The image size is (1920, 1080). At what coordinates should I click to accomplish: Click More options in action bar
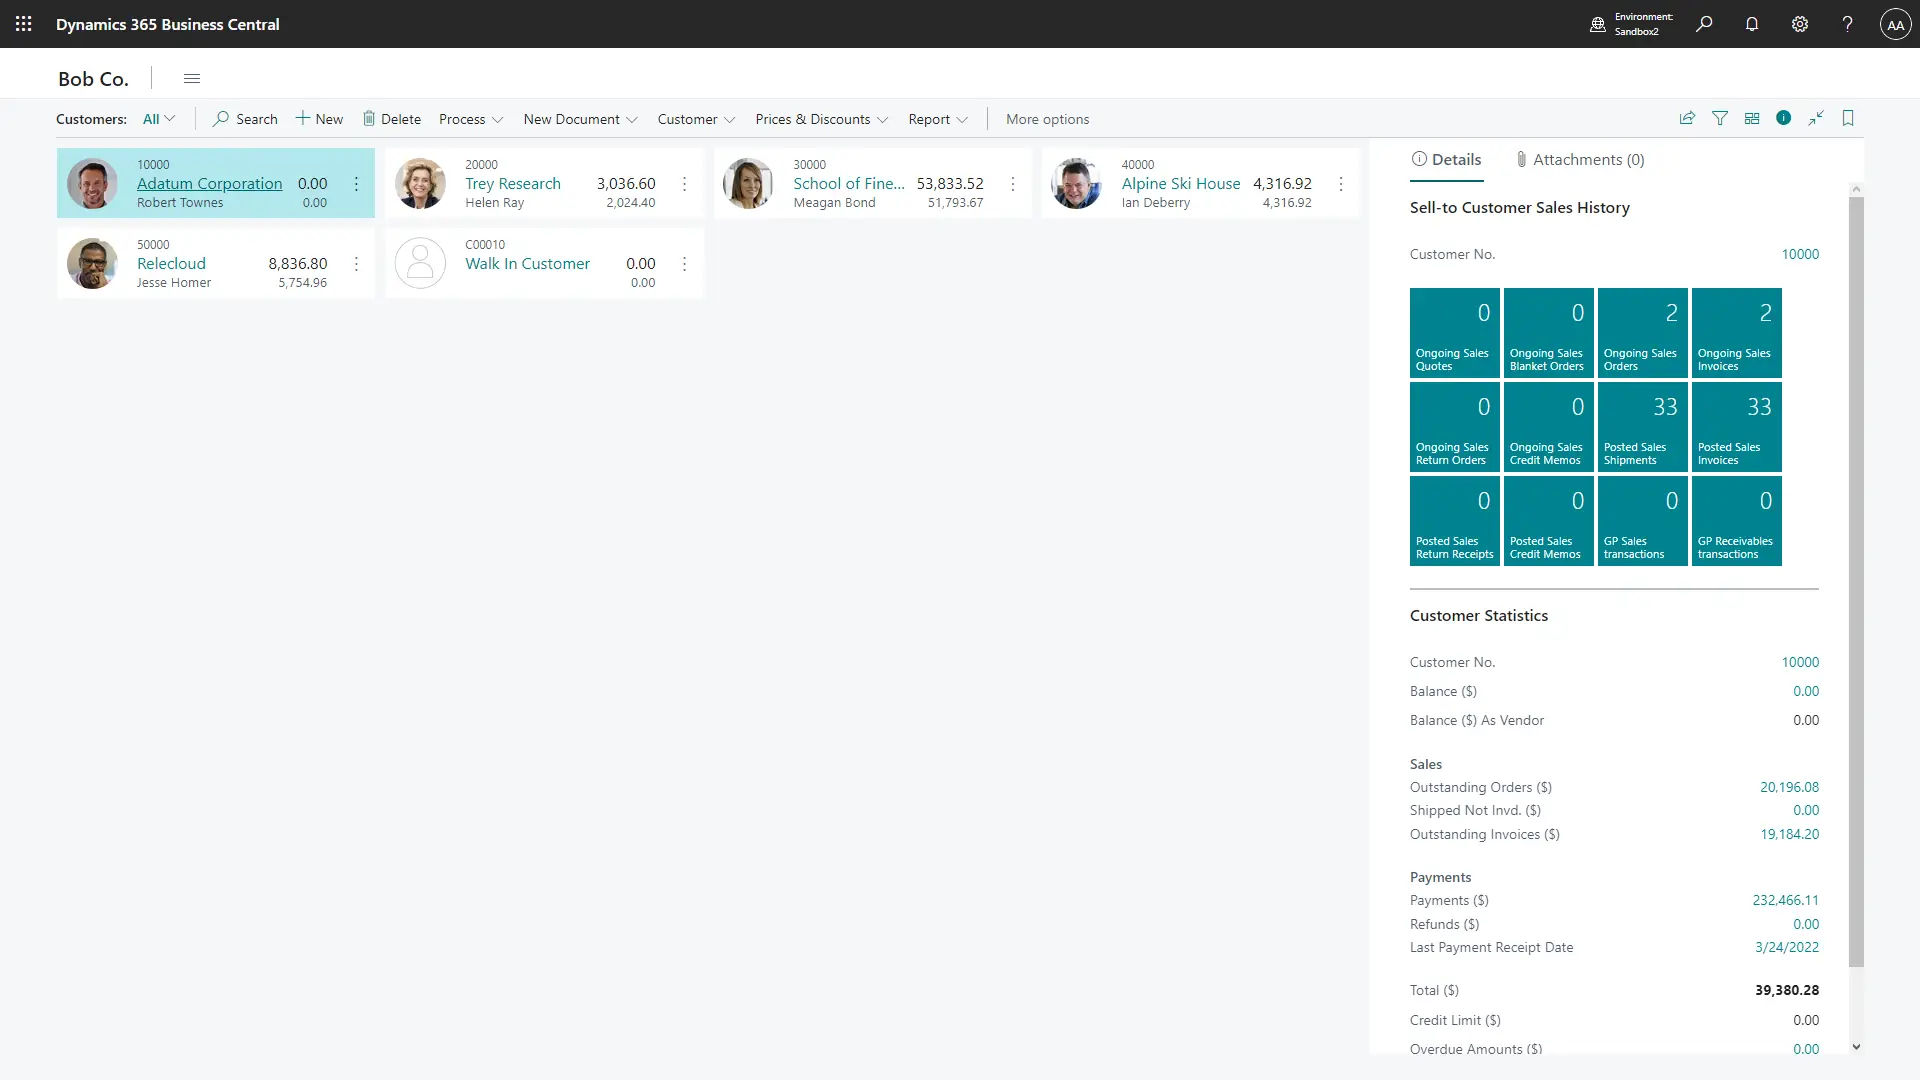pos(1047,119)
